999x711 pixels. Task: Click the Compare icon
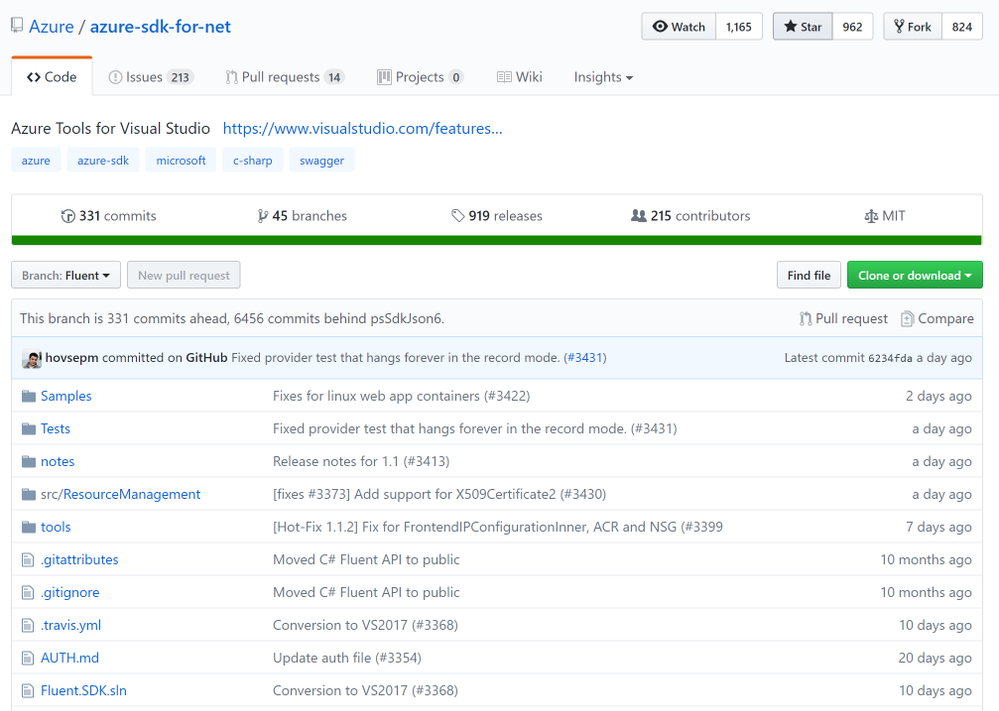[x=907, y=319]
